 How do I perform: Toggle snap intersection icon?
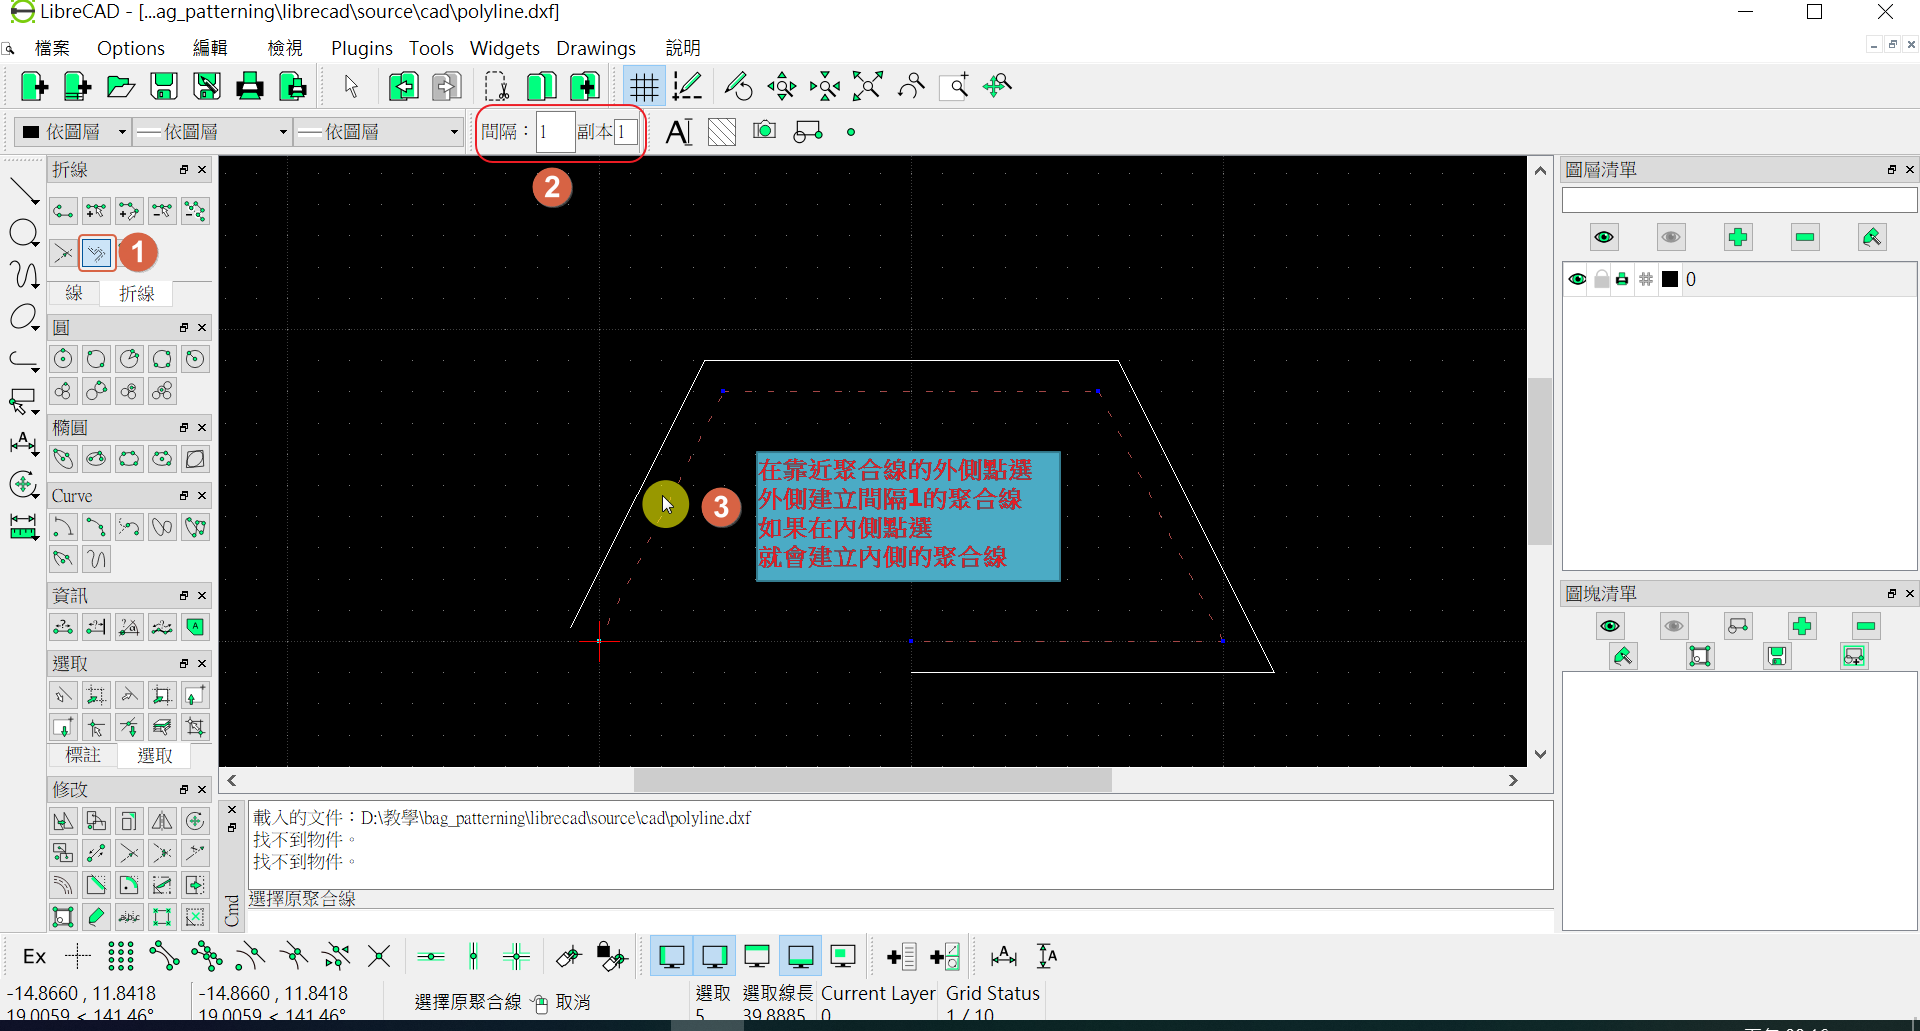click(379, 957)
